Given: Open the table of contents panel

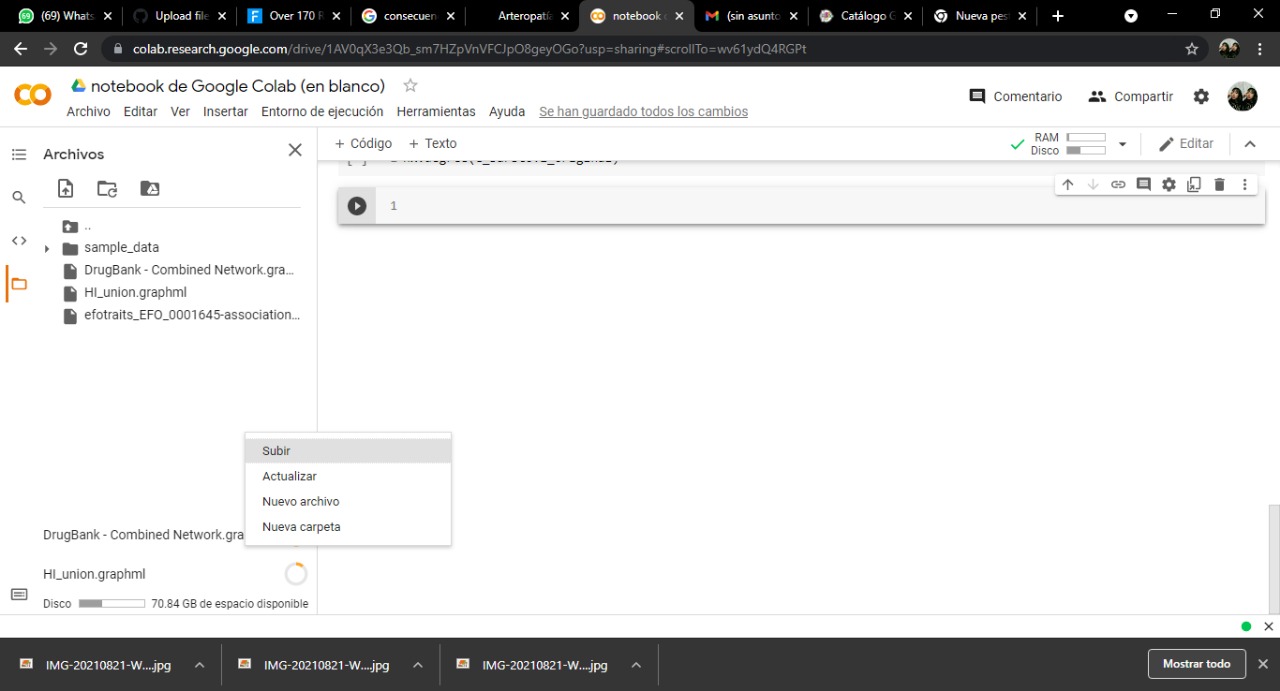Looking at the screenshot, I should (19, 154).
